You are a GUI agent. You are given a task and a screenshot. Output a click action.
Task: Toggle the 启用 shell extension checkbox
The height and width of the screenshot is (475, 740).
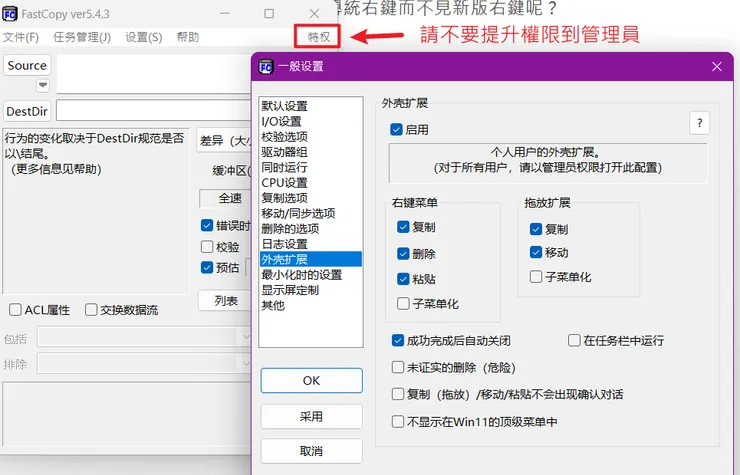pyautogui.click(x=396, y=129)
